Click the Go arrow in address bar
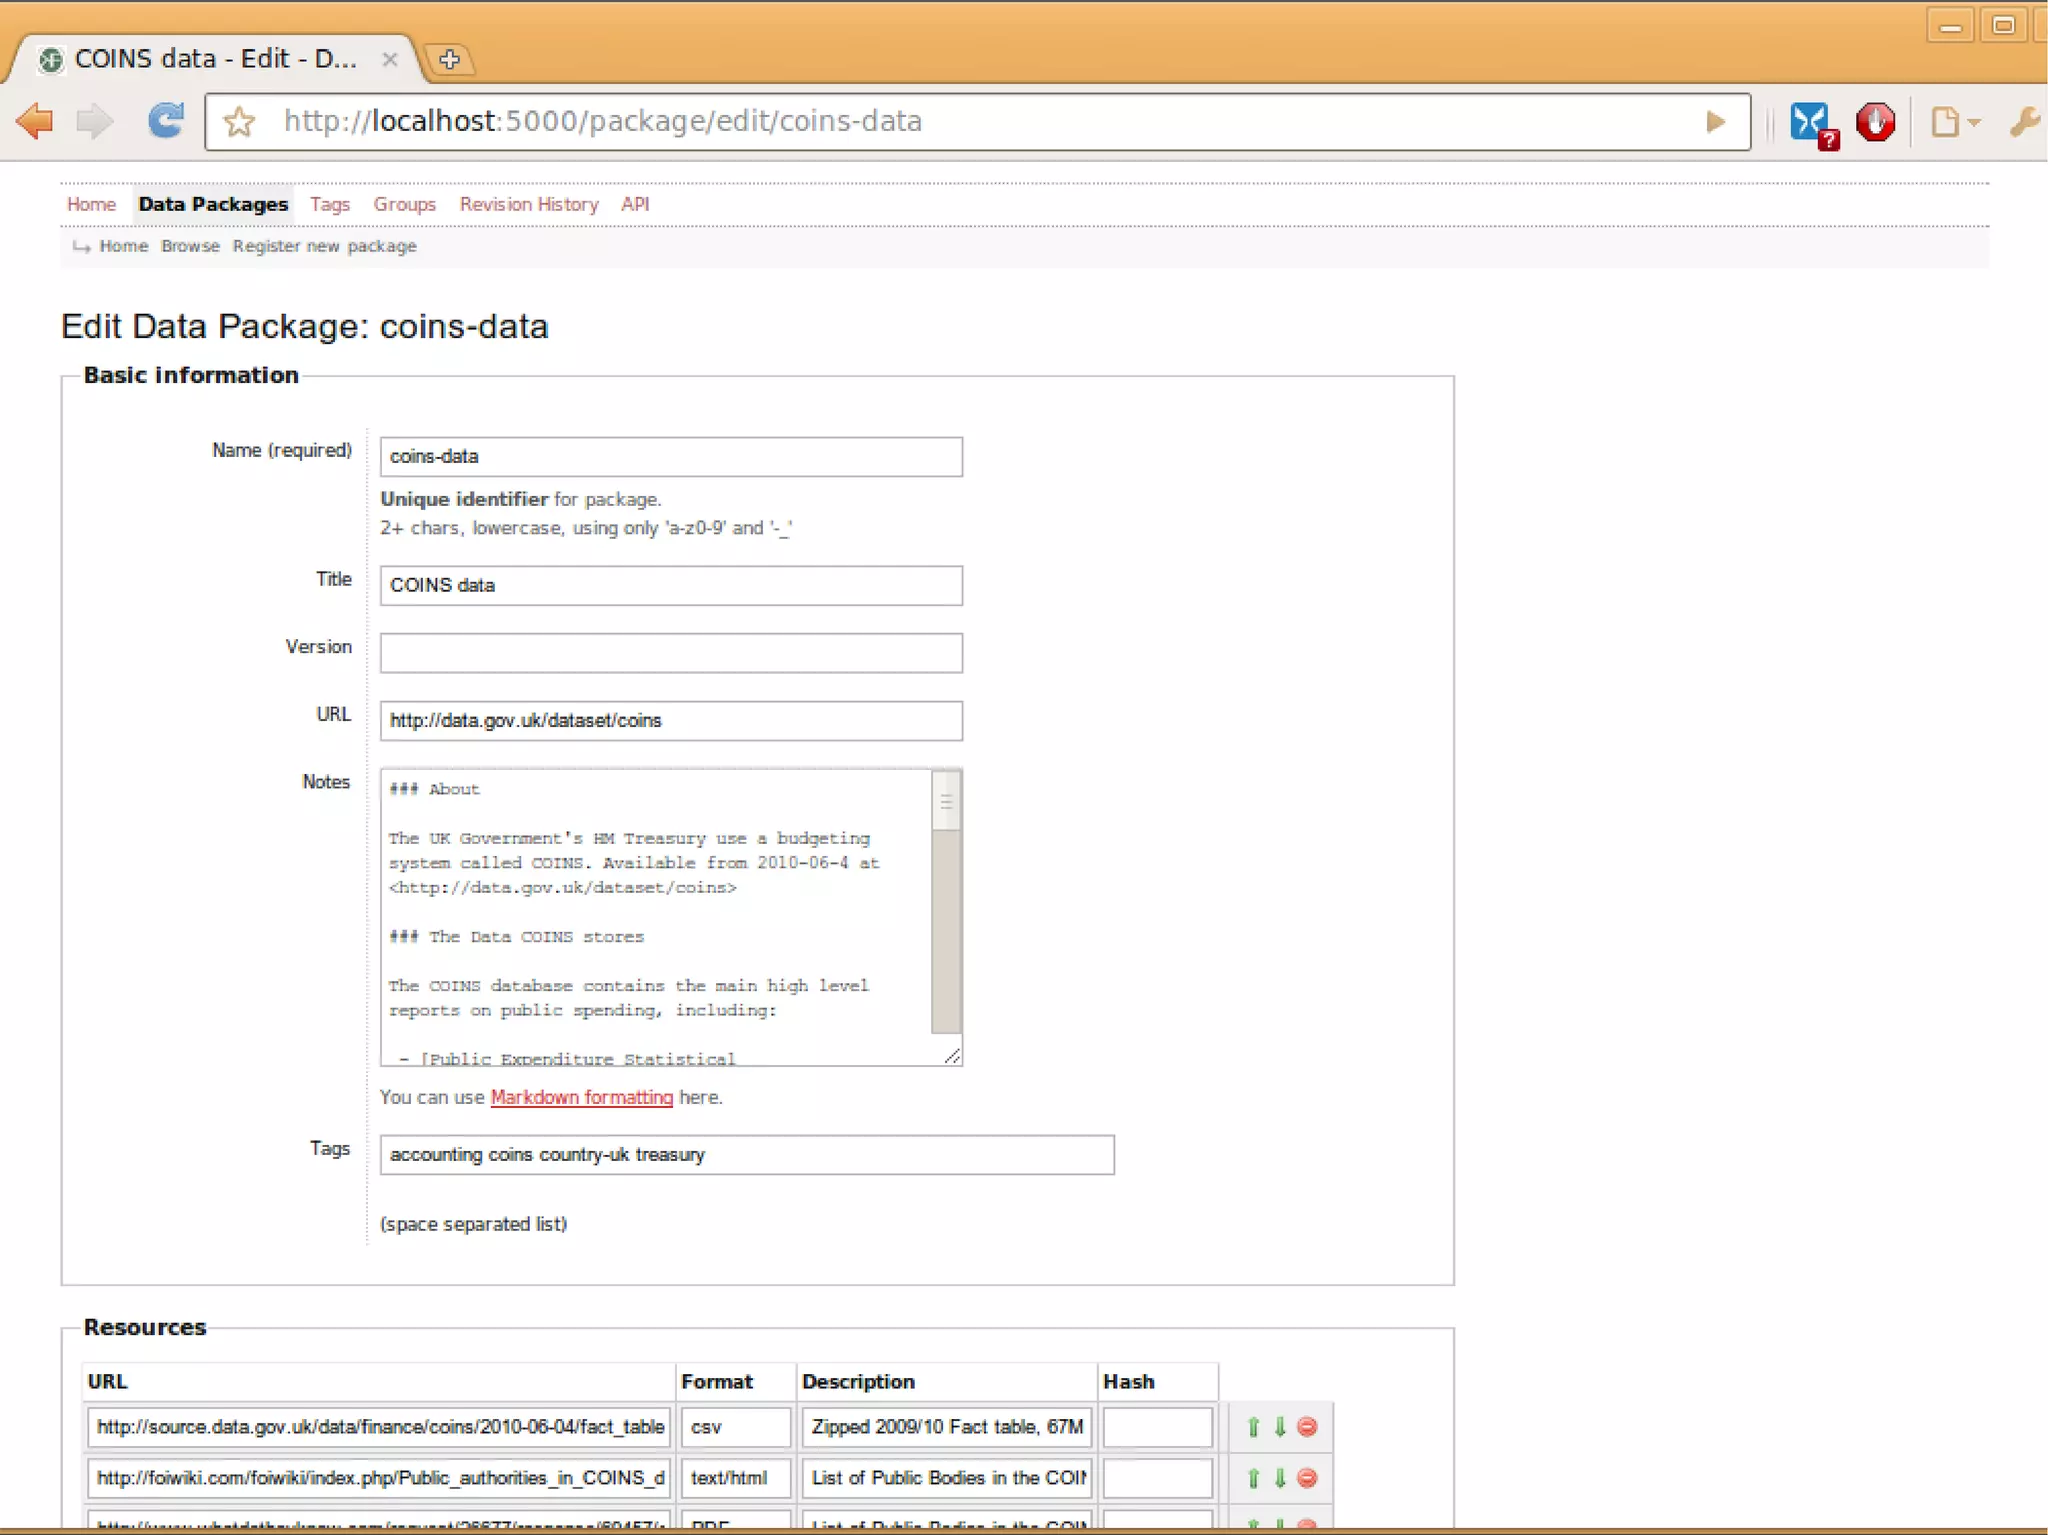The width and height of the screenshot is (2048, 1535). (x=1715, y=122)
